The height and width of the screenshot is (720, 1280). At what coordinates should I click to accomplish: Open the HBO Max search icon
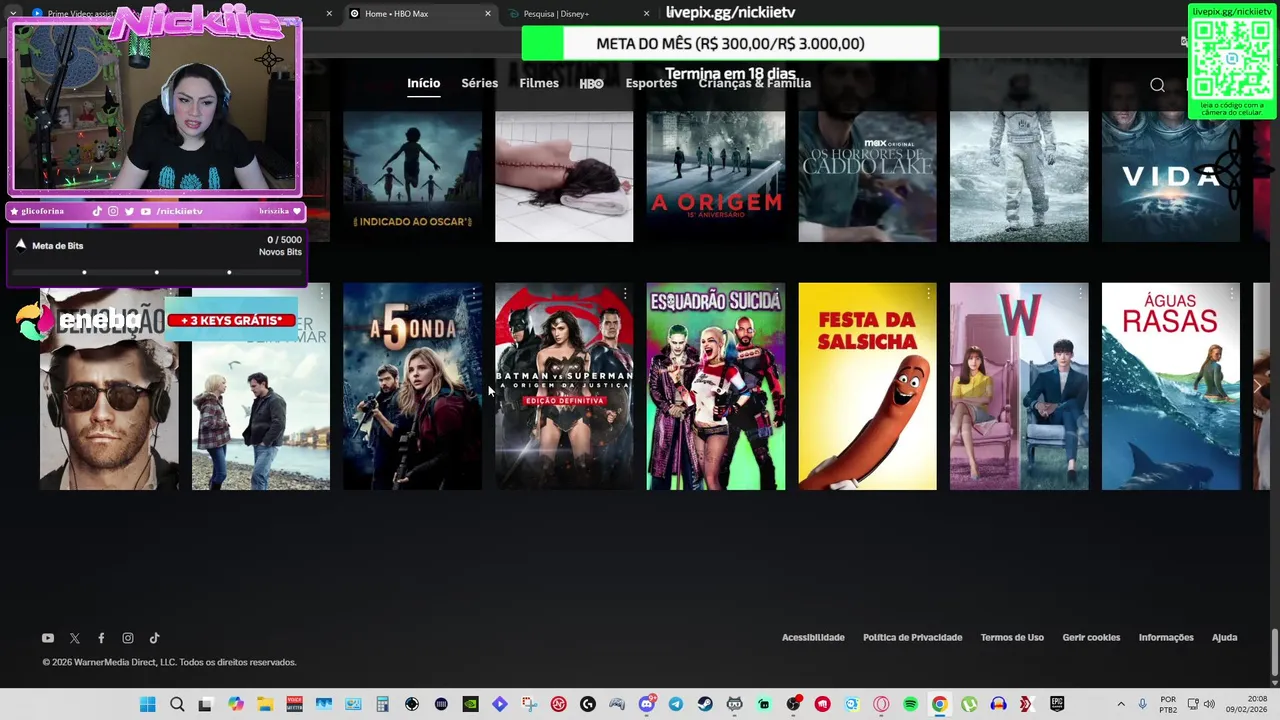pyautogui.click(x=1157, y=85)
